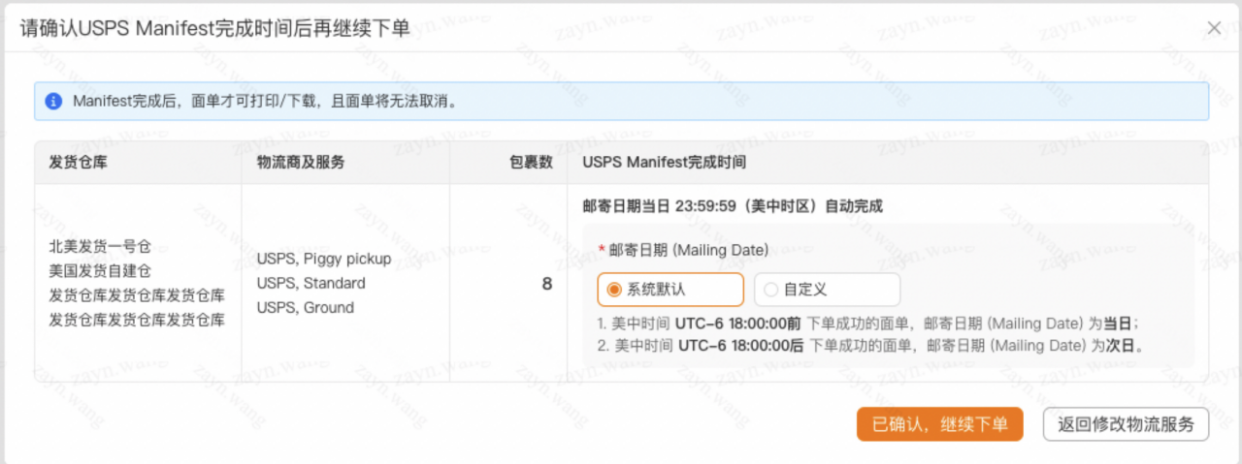
Task: Choose the 自定义 mailing date option
Action: click(x=827, y=290)
